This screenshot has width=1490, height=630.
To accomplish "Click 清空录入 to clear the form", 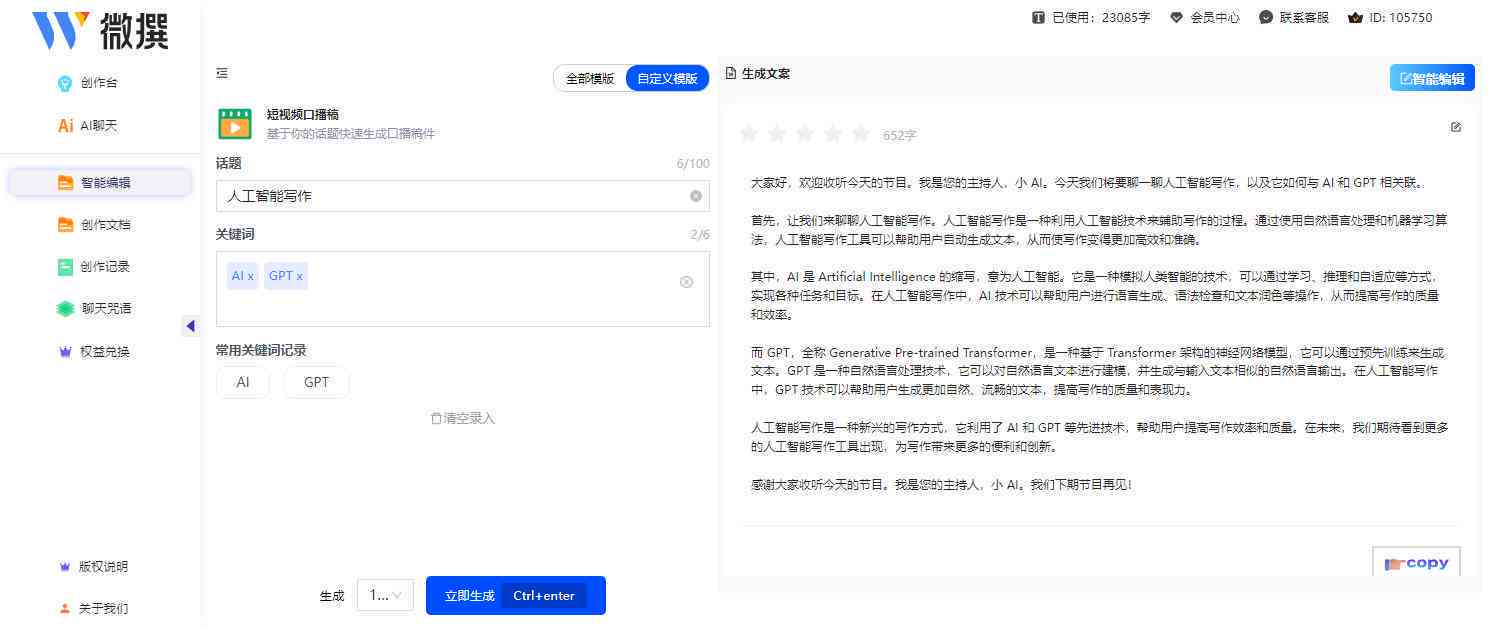I will (462, 418).
